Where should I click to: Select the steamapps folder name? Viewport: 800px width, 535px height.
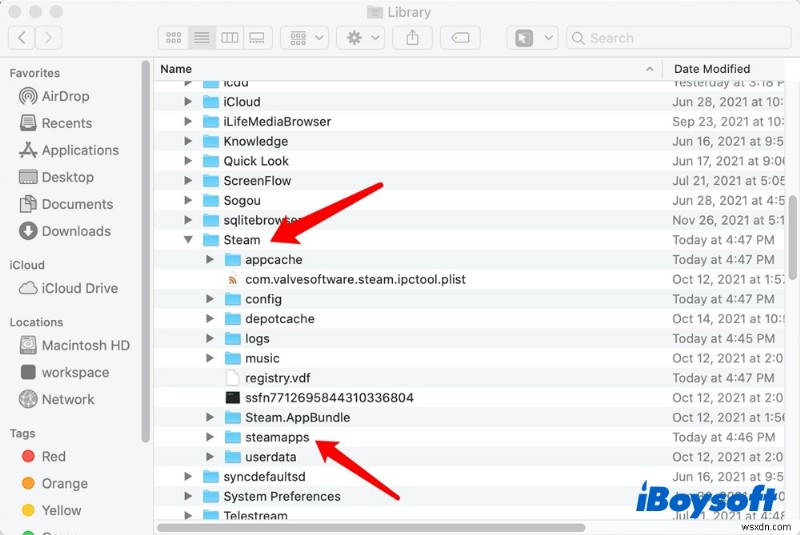coord(277,437)
